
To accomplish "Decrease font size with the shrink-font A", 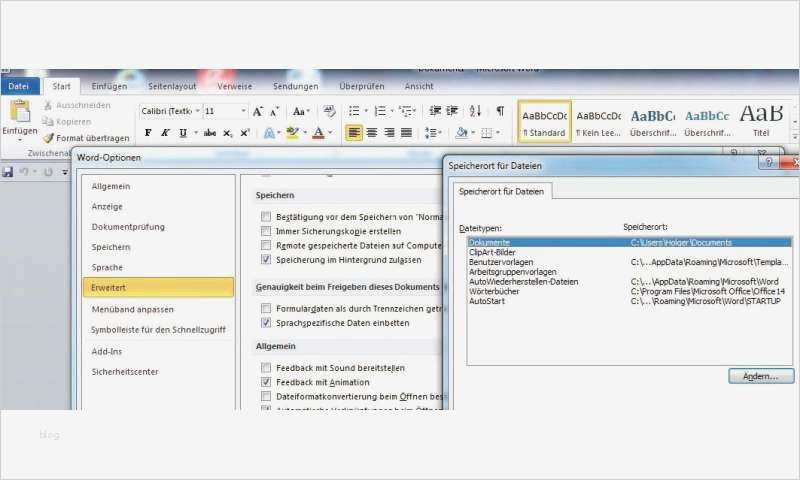I will coord(274,111).
